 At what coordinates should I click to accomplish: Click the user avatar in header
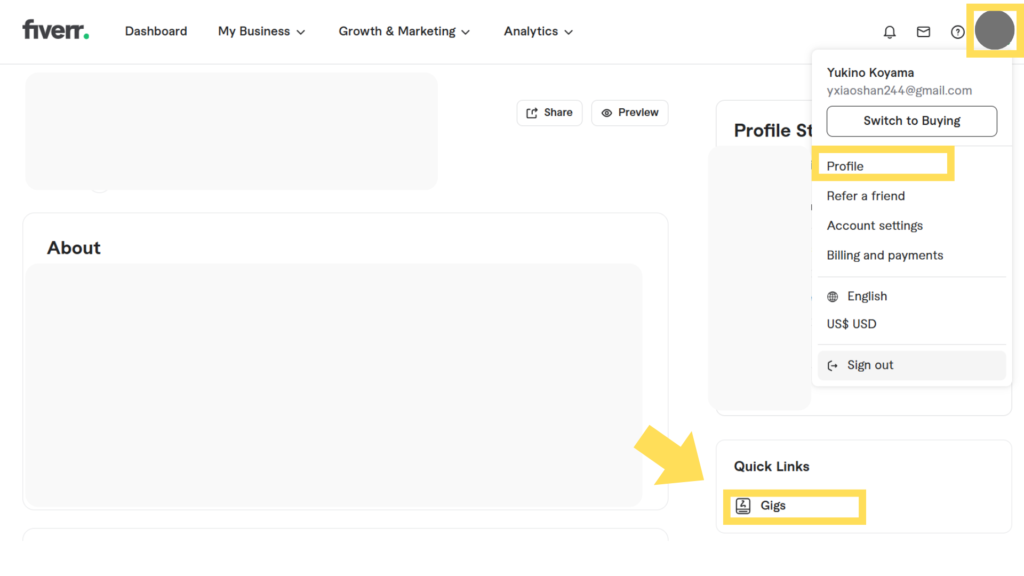[994, 30]
